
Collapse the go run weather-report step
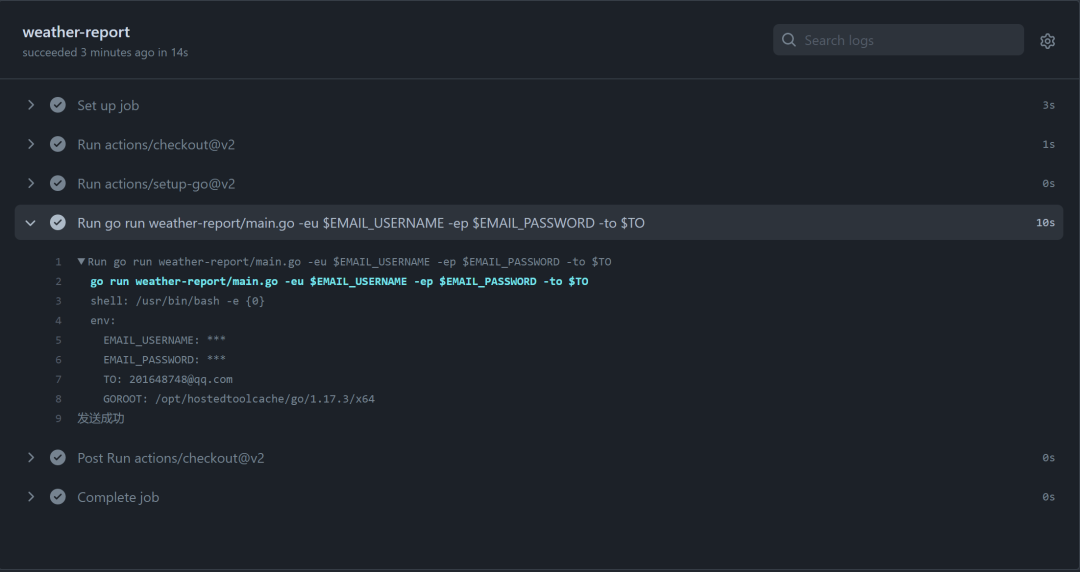tap(31, 223)
